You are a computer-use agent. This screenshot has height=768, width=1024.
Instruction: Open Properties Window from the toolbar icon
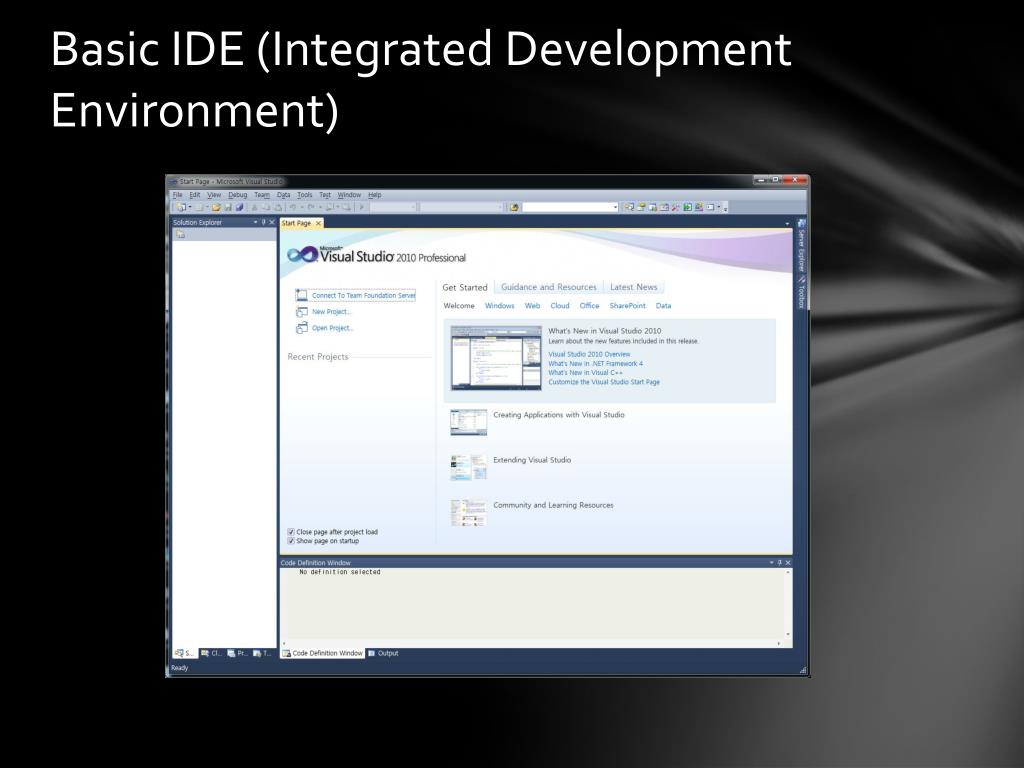click(641, 207)
